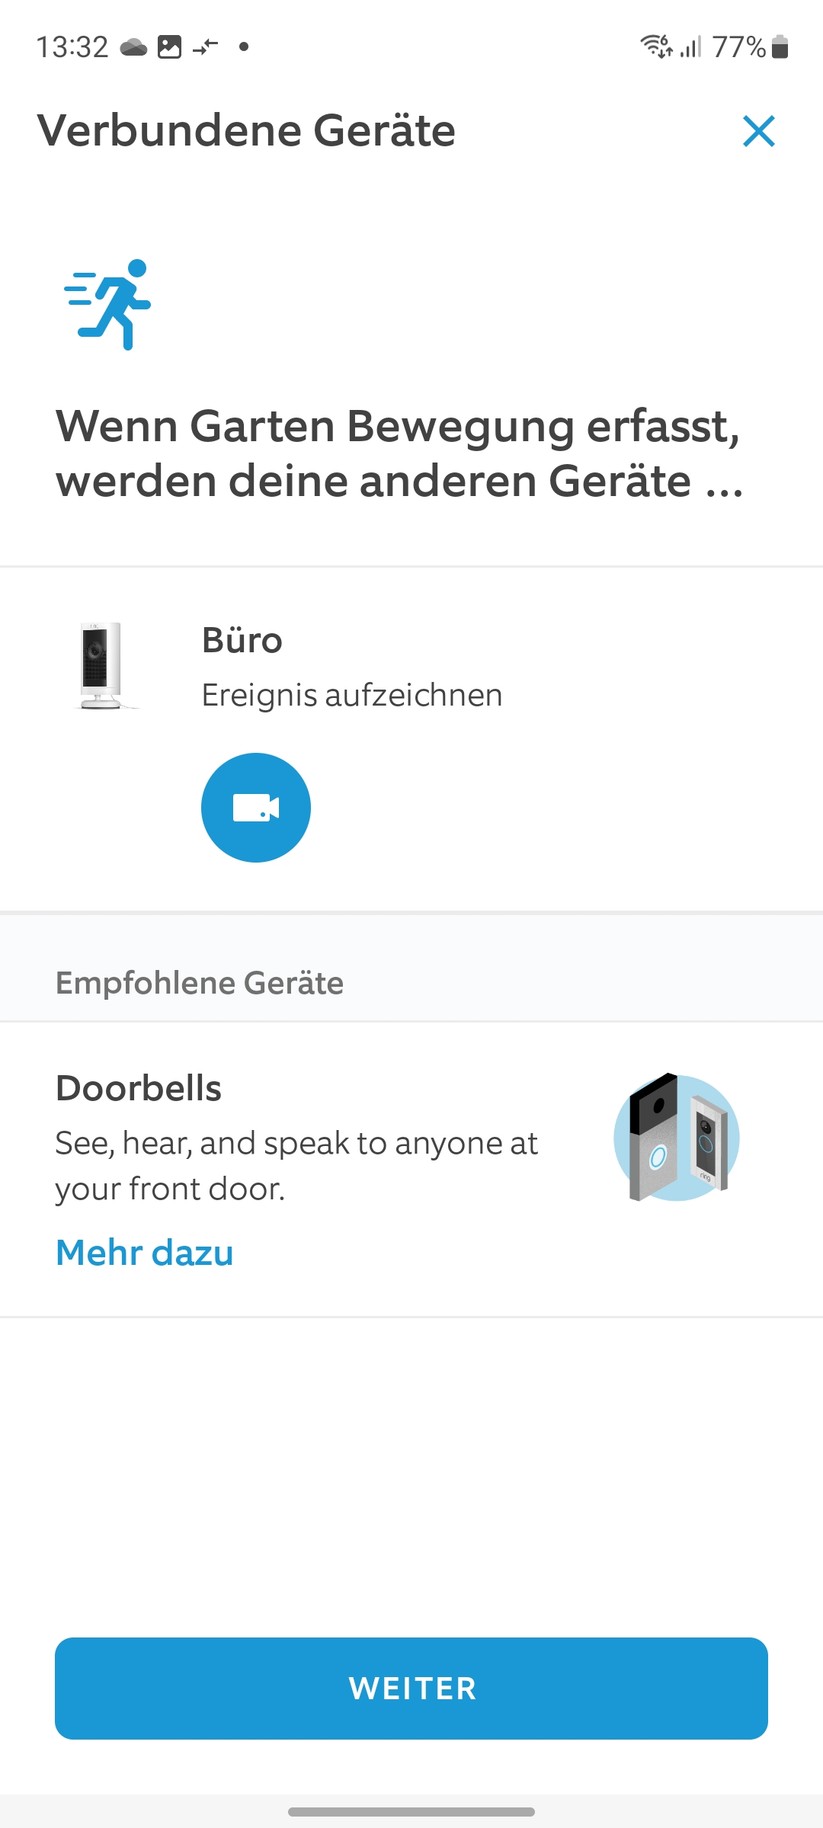Open the Empfohlene Geräte section

pos(199,982)
